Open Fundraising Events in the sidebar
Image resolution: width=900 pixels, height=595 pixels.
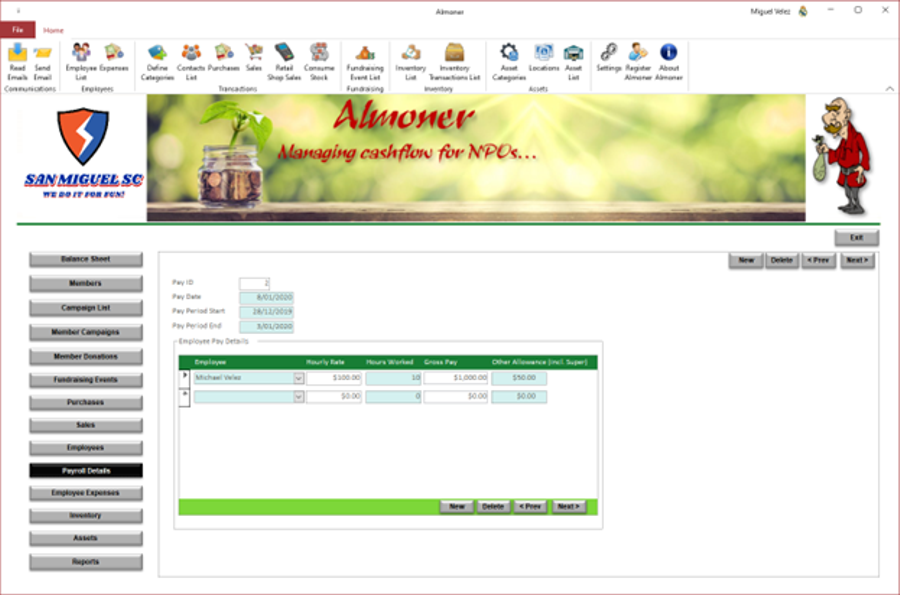coord(86,380)
